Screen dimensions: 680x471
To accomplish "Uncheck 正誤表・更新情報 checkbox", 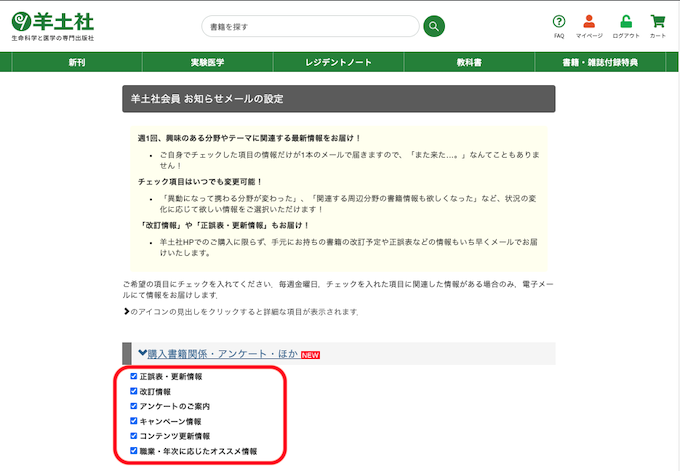I will (x=134, y=377).
